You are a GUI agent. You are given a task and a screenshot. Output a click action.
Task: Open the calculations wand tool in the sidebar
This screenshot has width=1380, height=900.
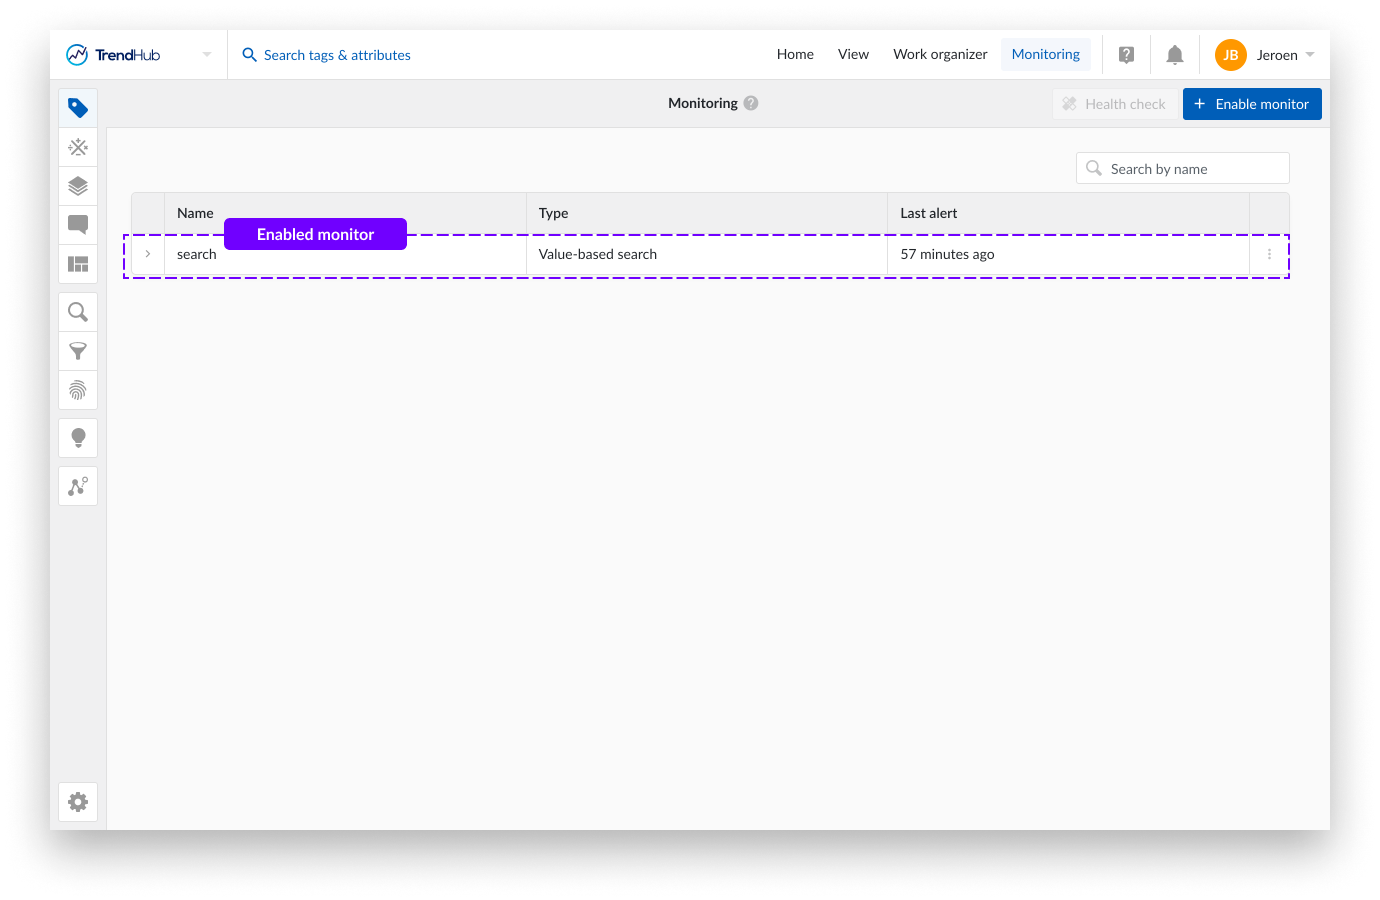click(x=78, y=146)
